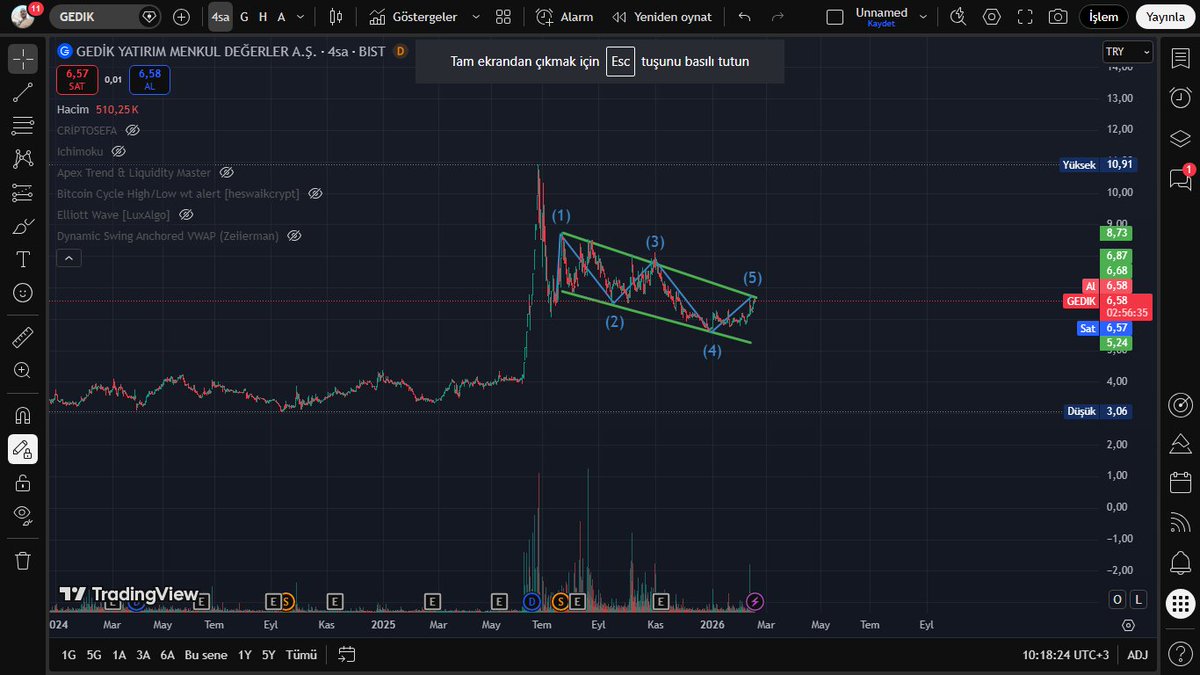Toggle visibility of Apex Trend & Liquidity Master
The image size is (1200, 675).
226,172
